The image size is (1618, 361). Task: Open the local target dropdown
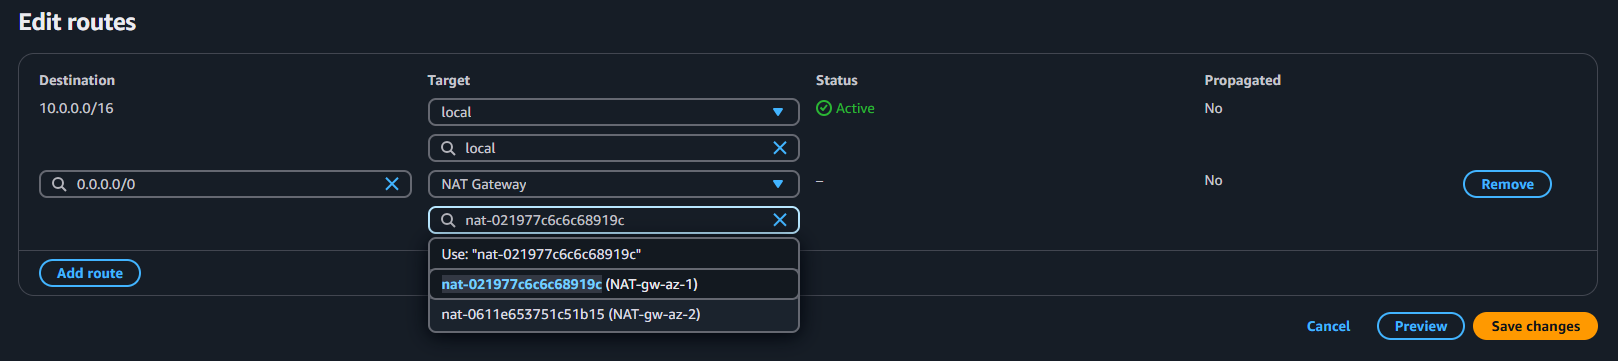click(614, 112)
